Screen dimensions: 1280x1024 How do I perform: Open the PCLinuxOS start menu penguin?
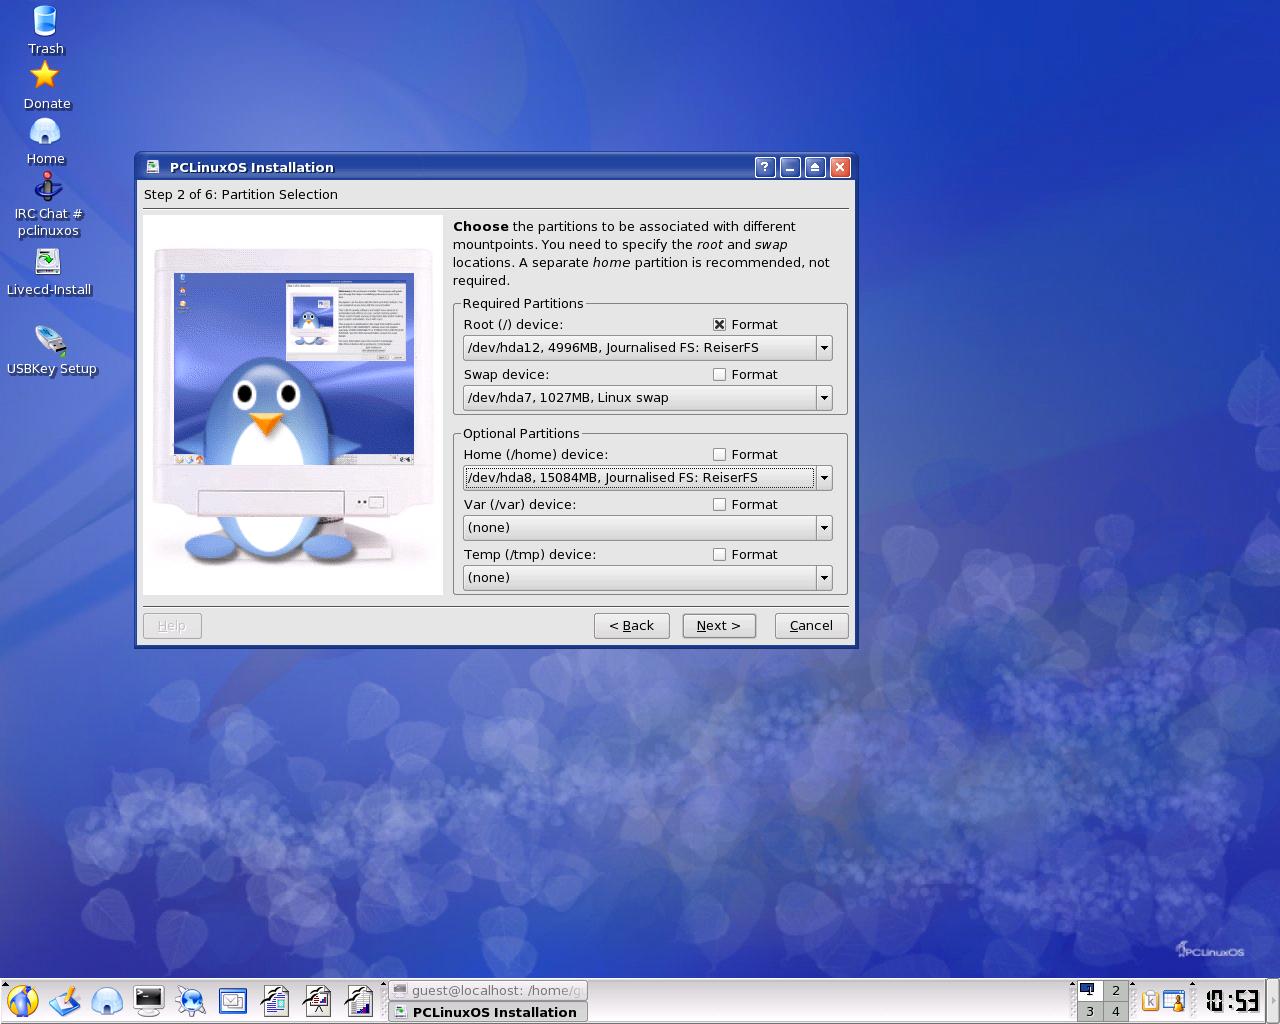point(22,1000)
